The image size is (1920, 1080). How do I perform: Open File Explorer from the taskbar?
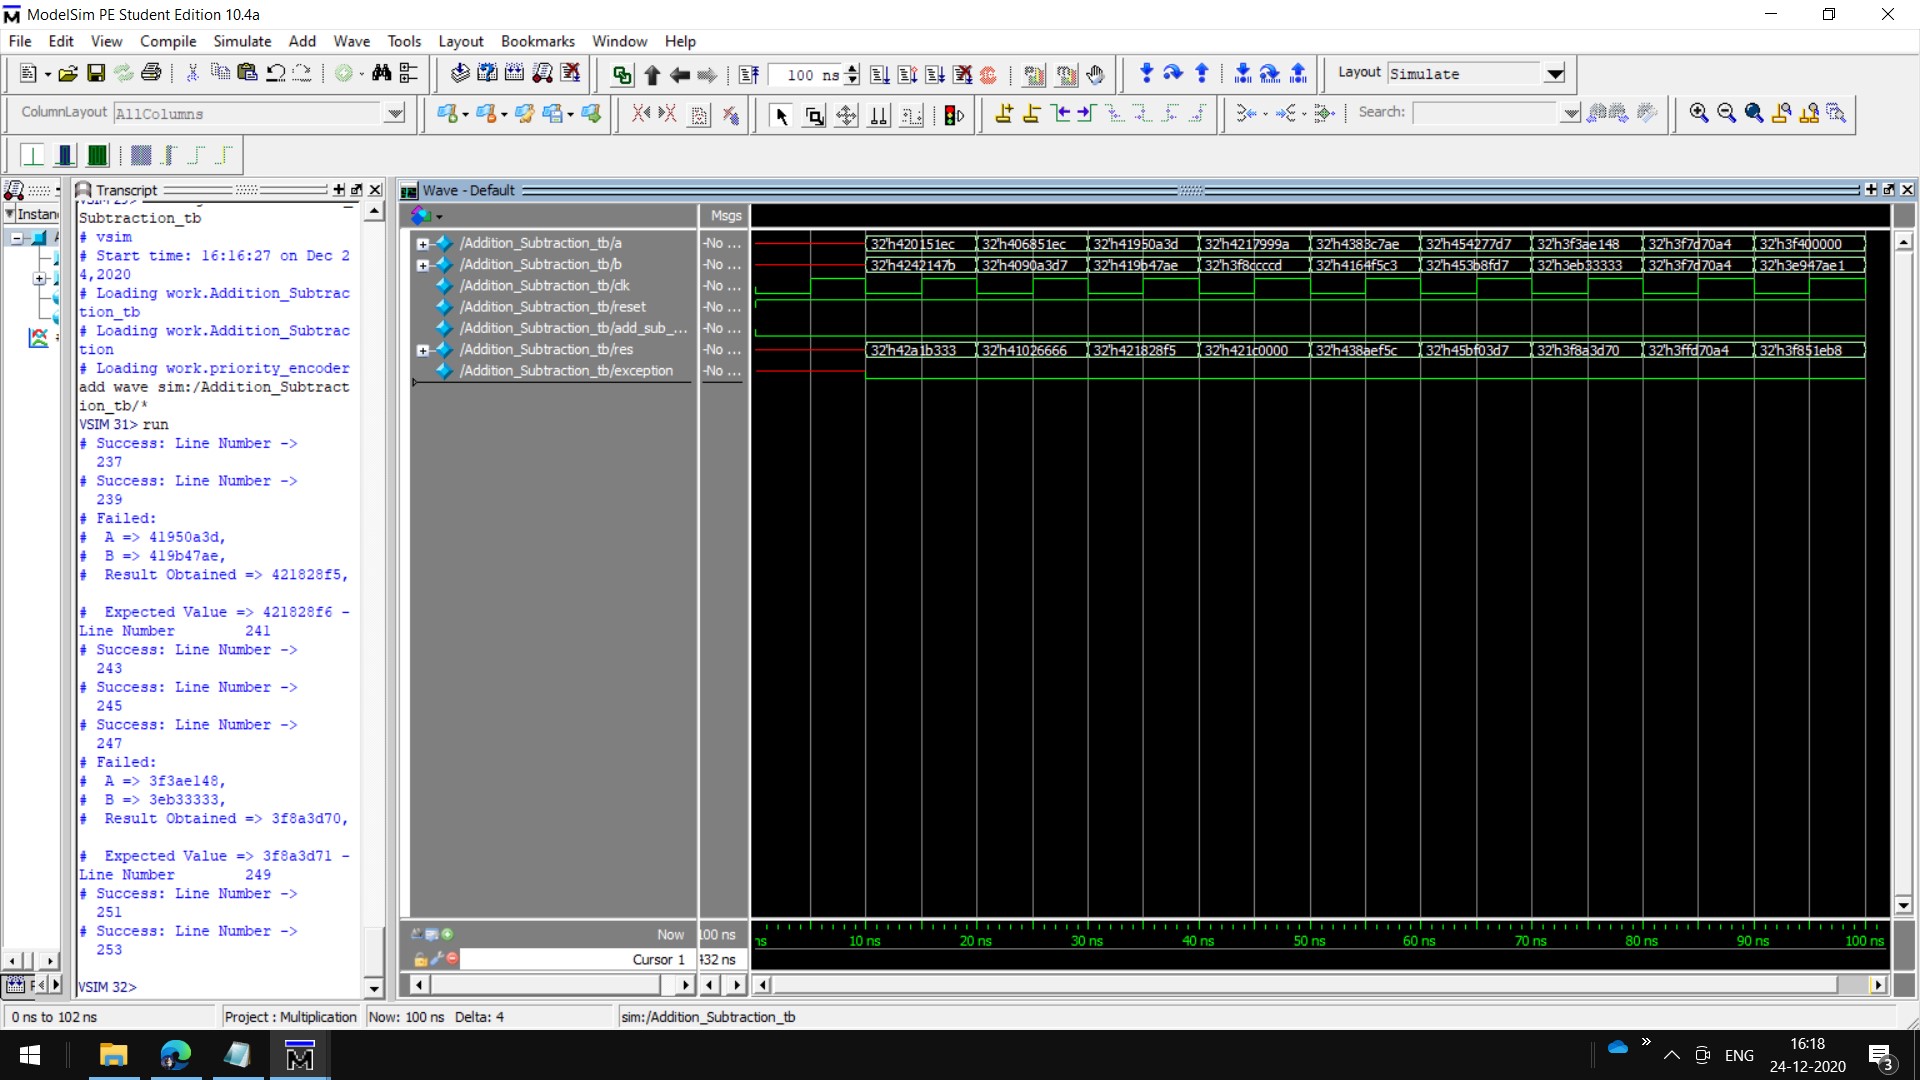(x=113, y=1056)
